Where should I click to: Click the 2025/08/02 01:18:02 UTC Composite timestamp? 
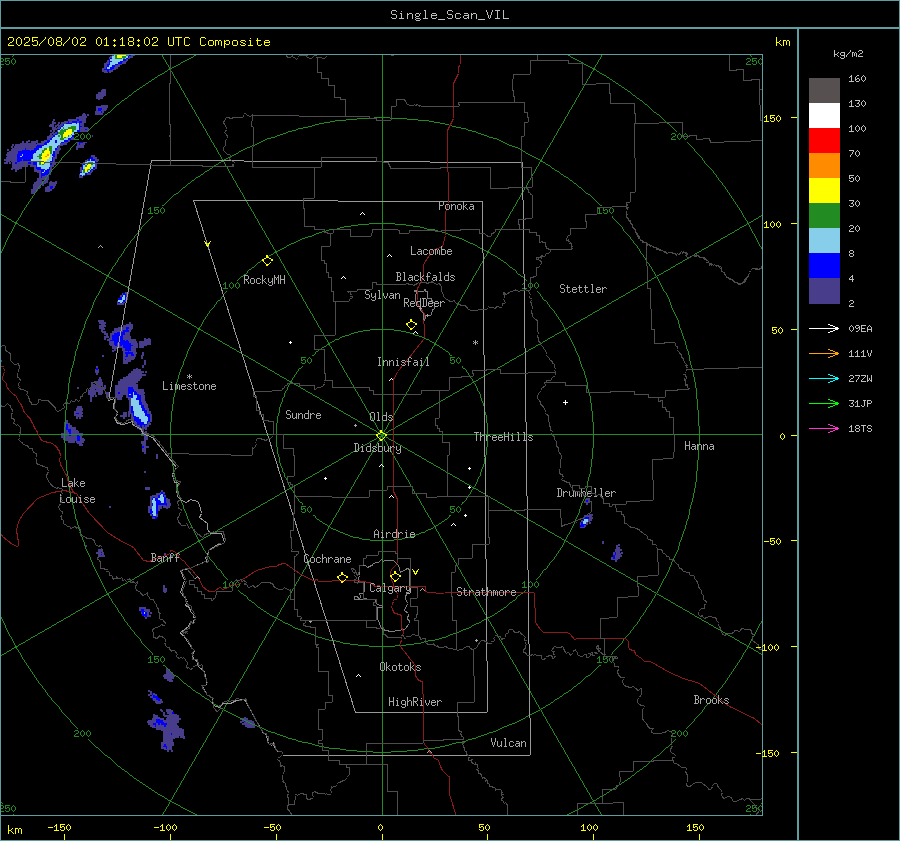tap(138, 42)
